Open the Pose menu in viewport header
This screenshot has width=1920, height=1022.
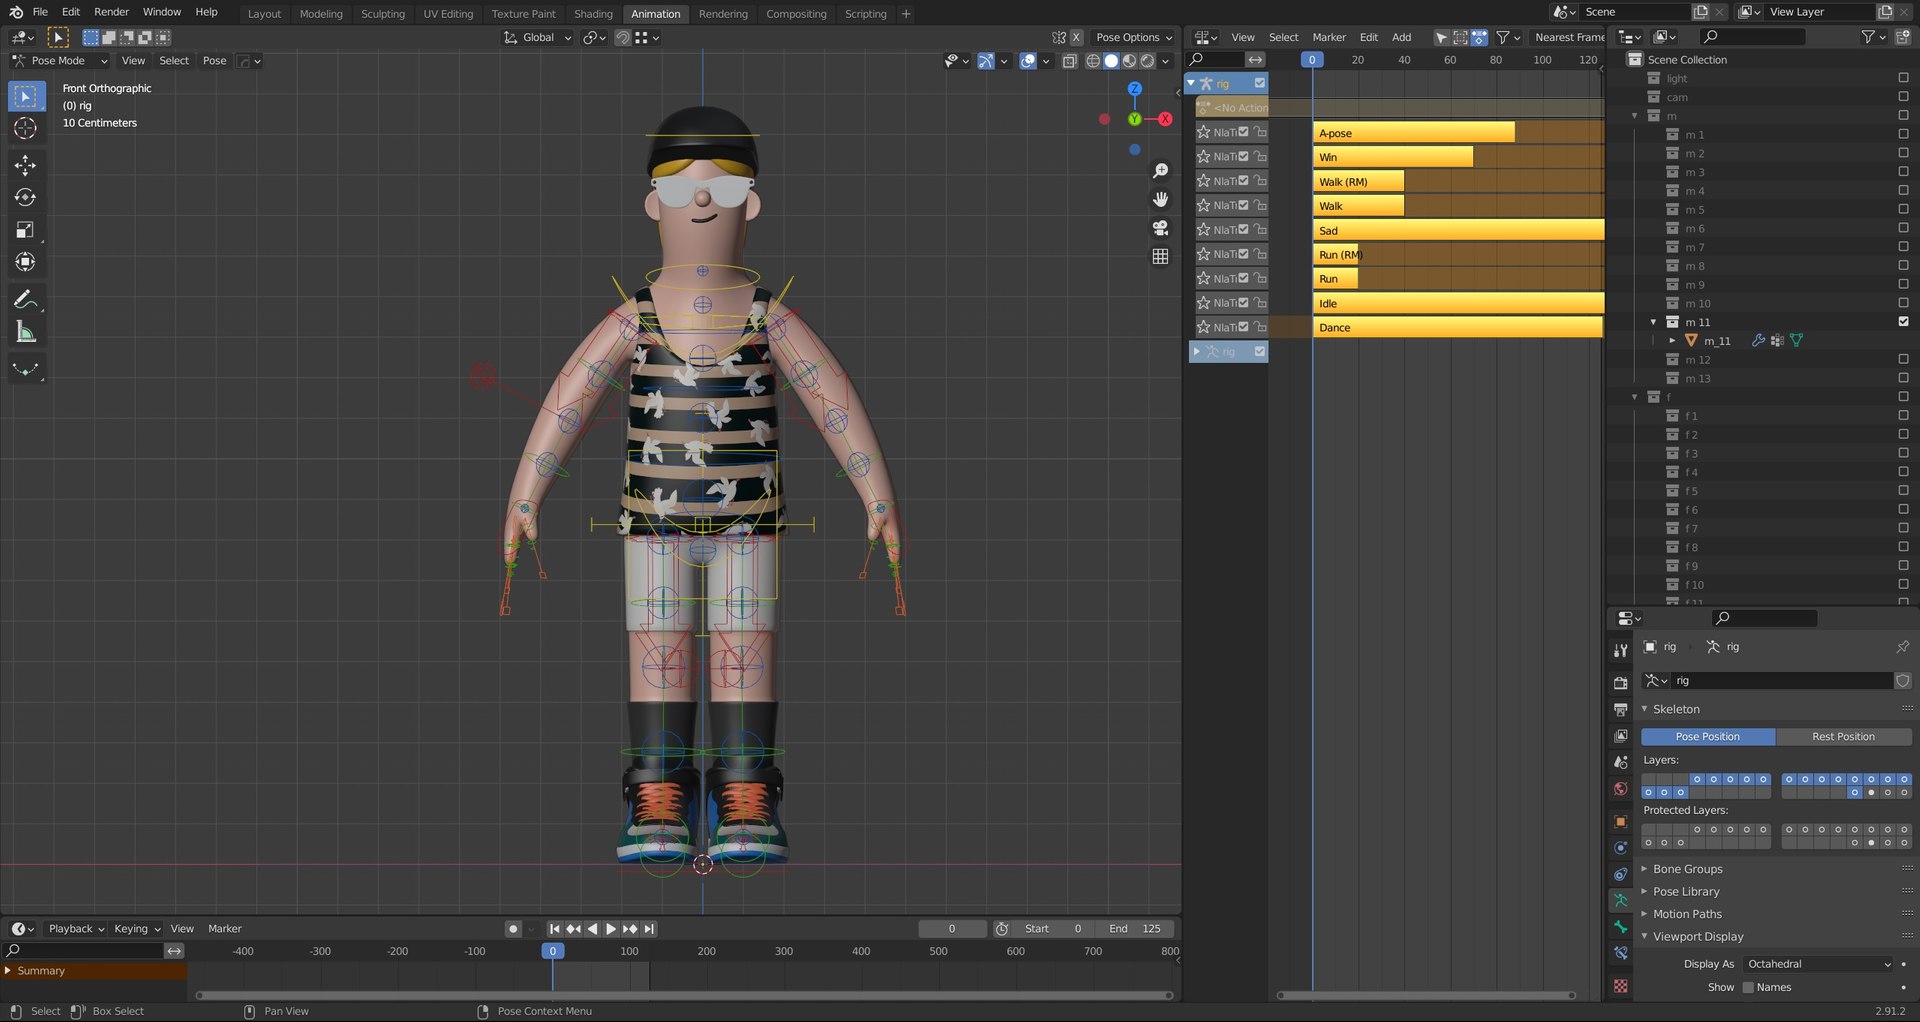[215, 61]
